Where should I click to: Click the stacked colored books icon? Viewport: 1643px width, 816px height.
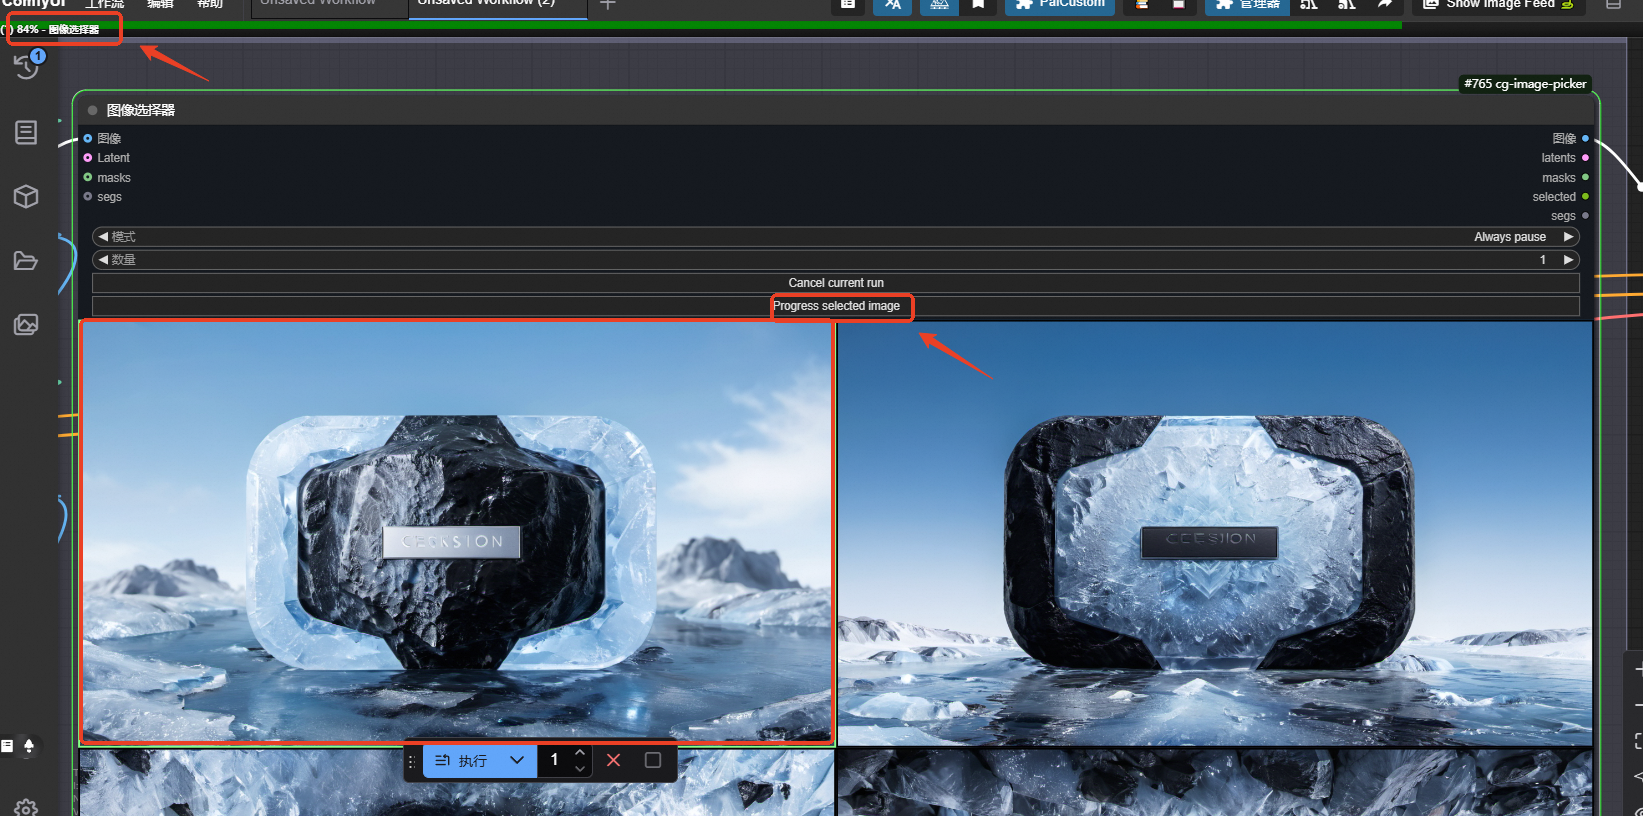1141,5
